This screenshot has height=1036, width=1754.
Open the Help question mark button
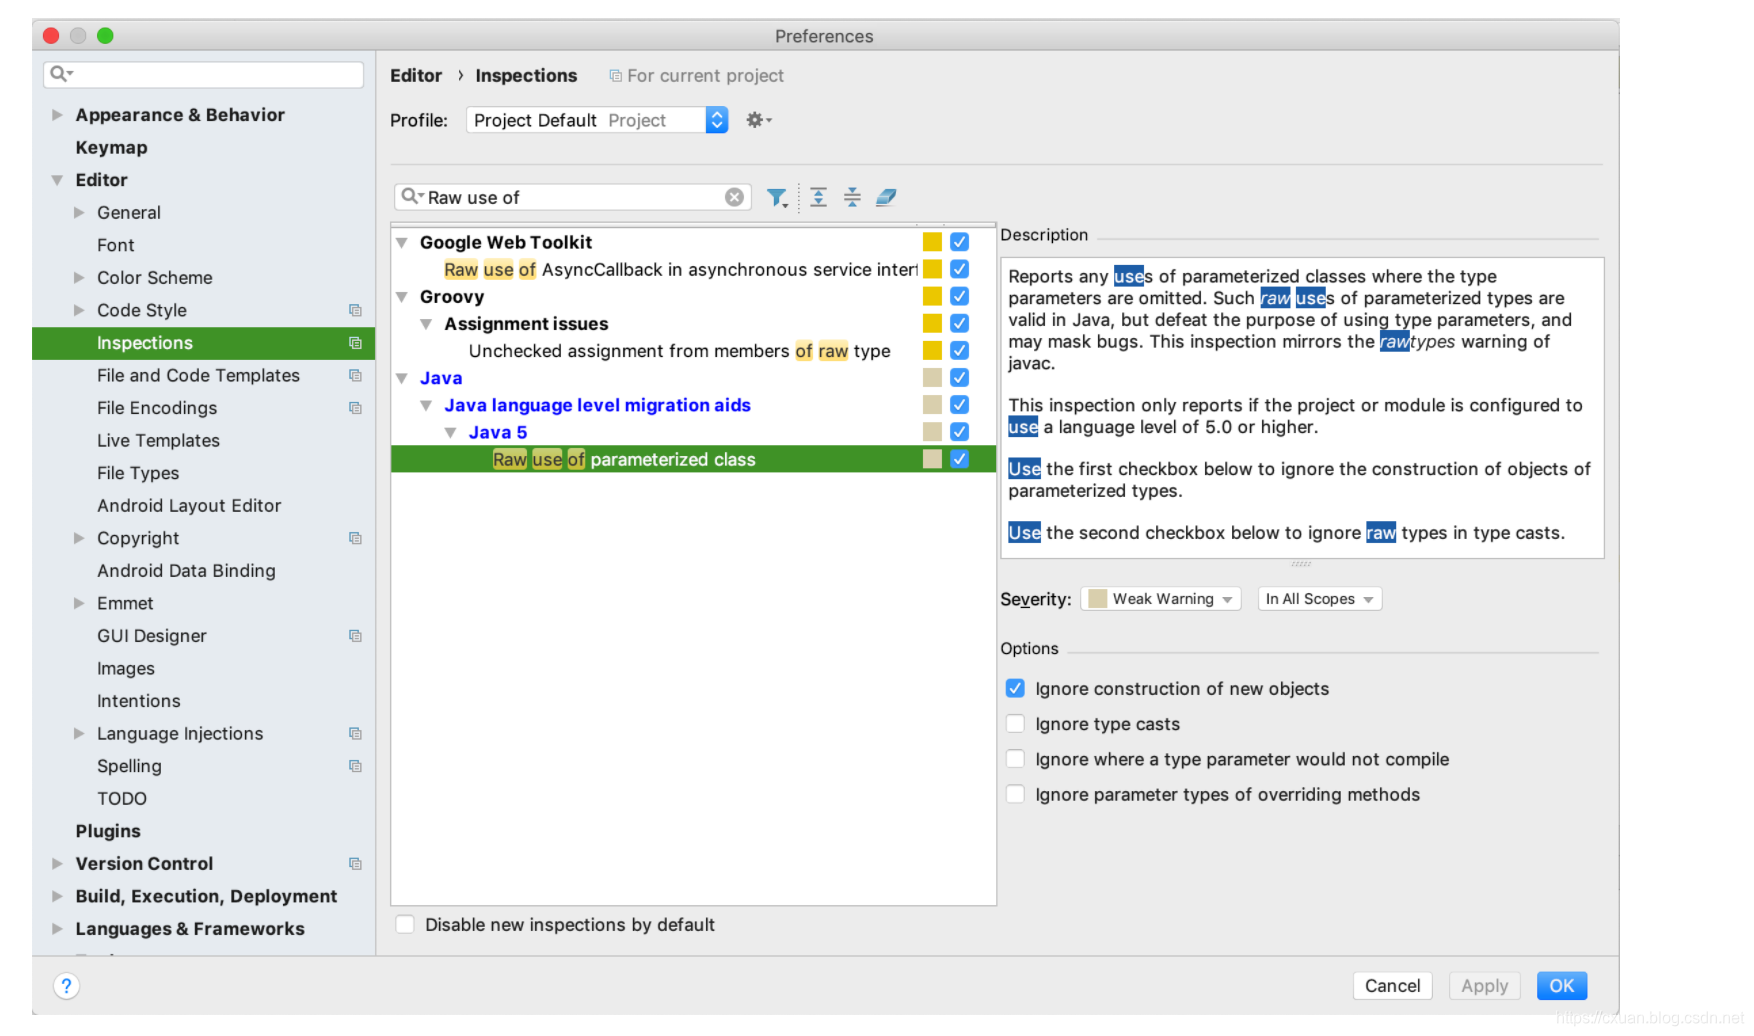[66, 986]
